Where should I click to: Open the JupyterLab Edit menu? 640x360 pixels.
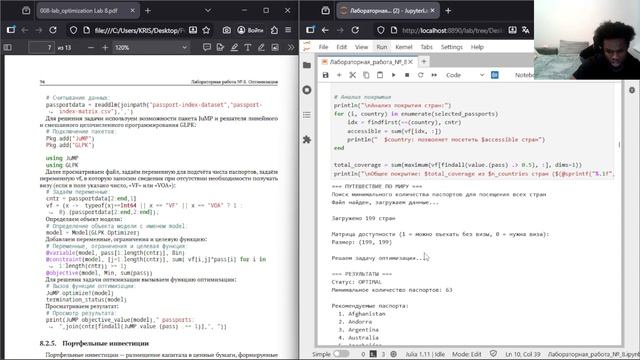[342, 47]
